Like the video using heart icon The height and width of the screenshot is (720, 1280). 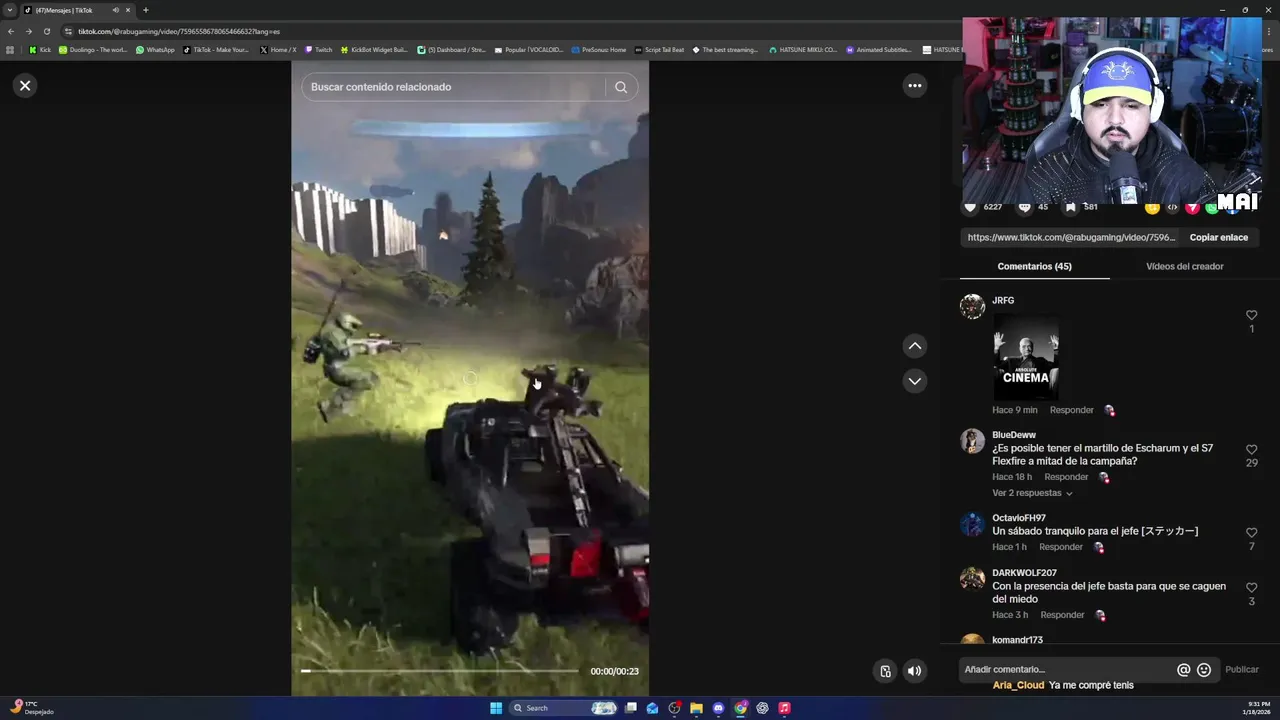coord(970,207)
